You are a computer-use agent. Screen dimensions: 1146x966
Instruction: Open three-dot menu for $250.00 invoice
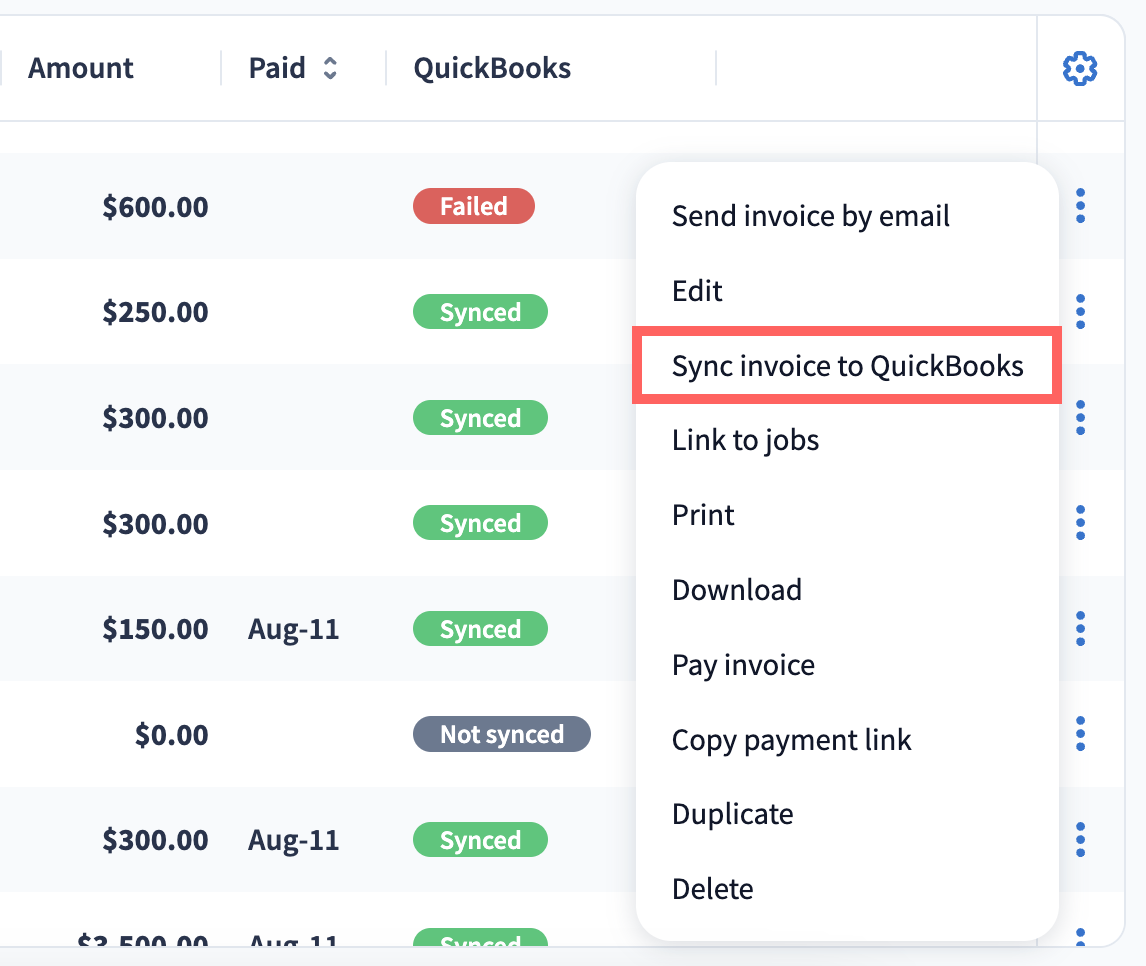pos(1080,312)
